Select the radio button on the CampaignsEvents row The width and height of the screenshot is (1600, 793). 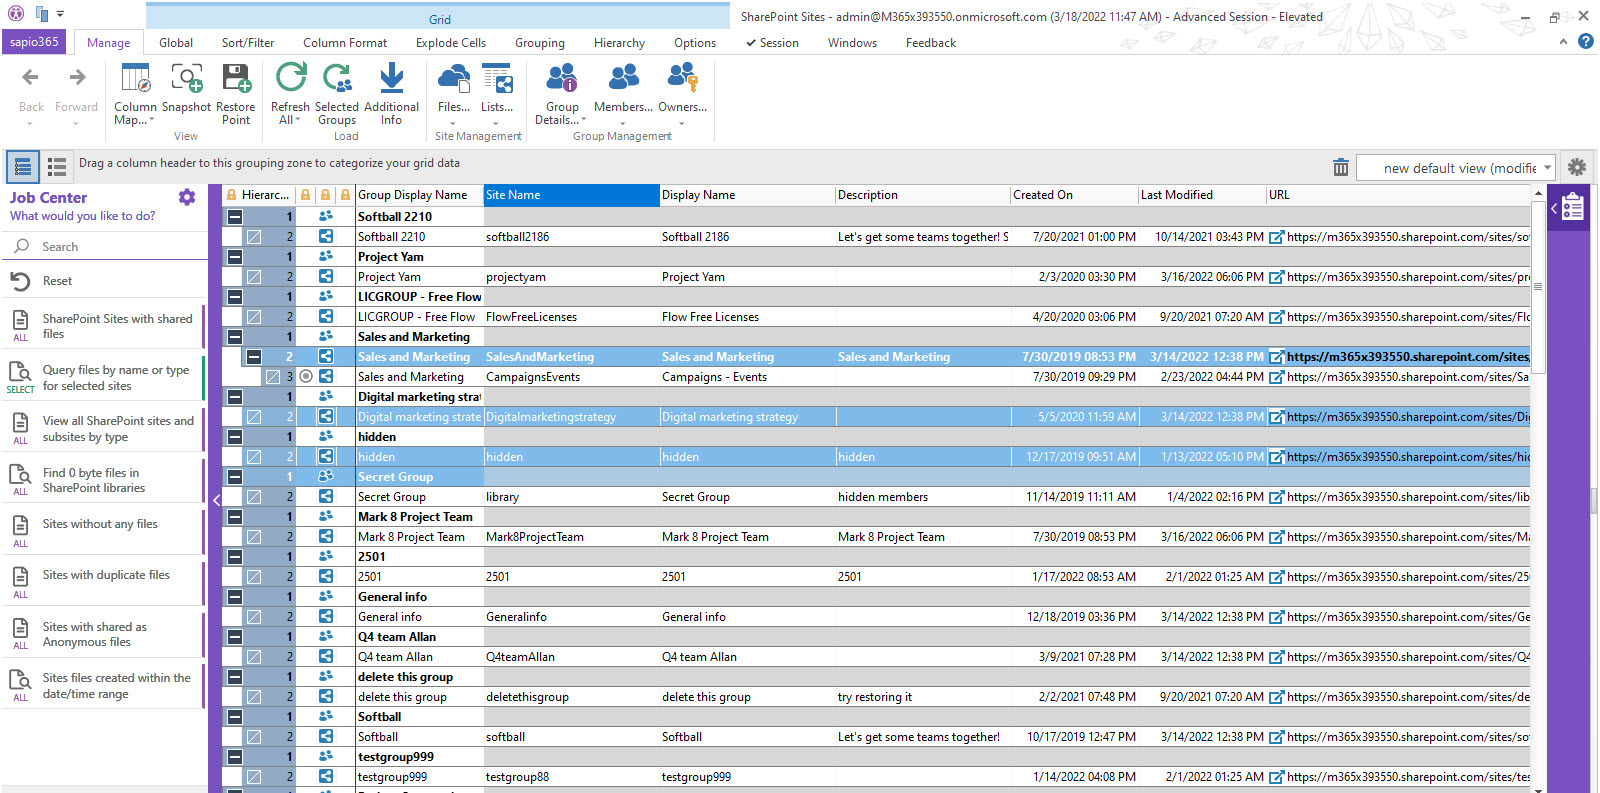[306, 377]
